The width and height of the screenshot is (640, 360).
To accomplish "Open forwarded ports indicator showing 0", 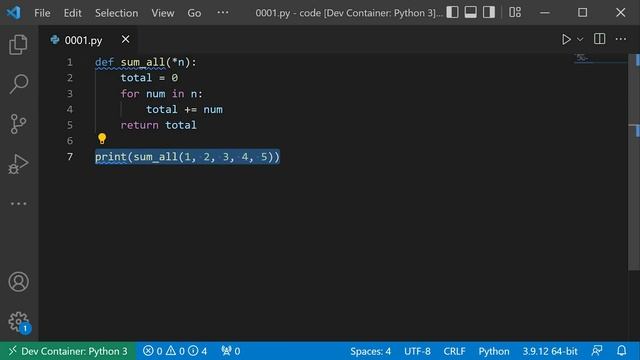I will click(x=231, y=351).
